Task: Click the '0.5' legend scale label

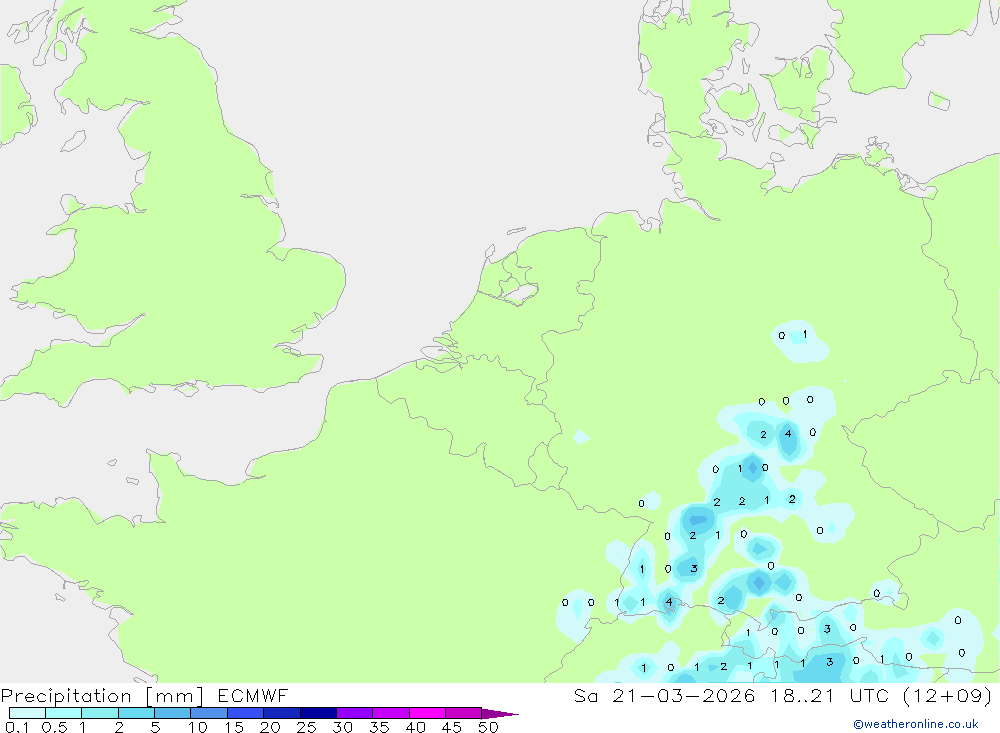Action: tap(54, 727)
